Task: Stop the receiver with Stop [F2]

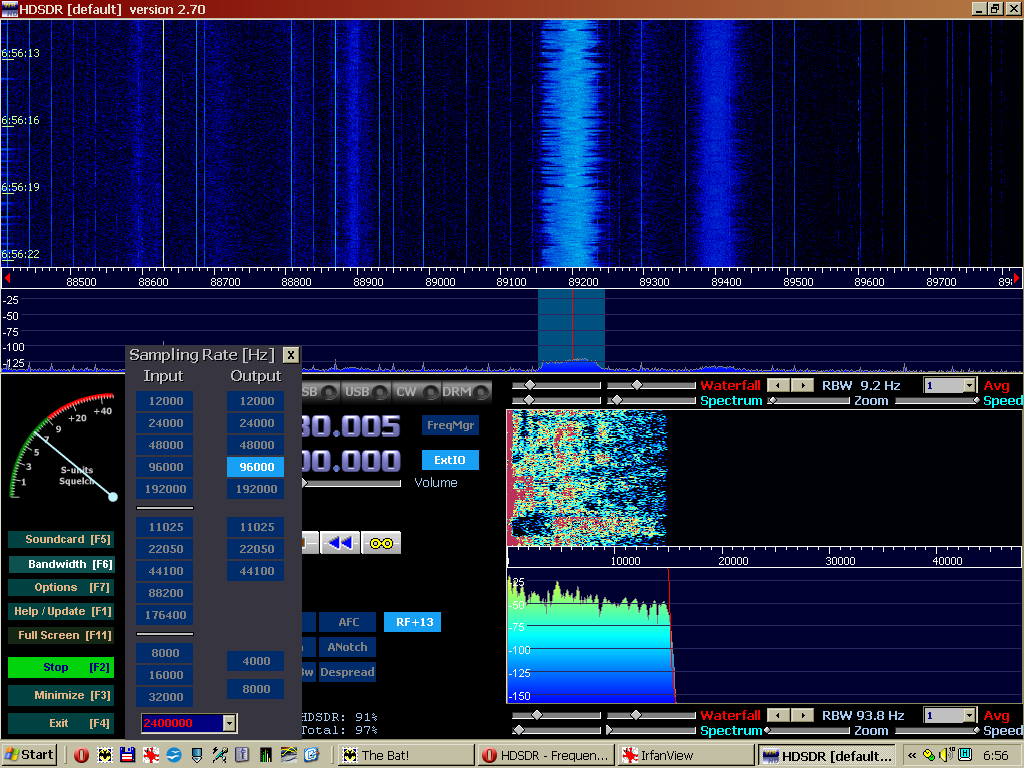Action: [x=61, y=667]
